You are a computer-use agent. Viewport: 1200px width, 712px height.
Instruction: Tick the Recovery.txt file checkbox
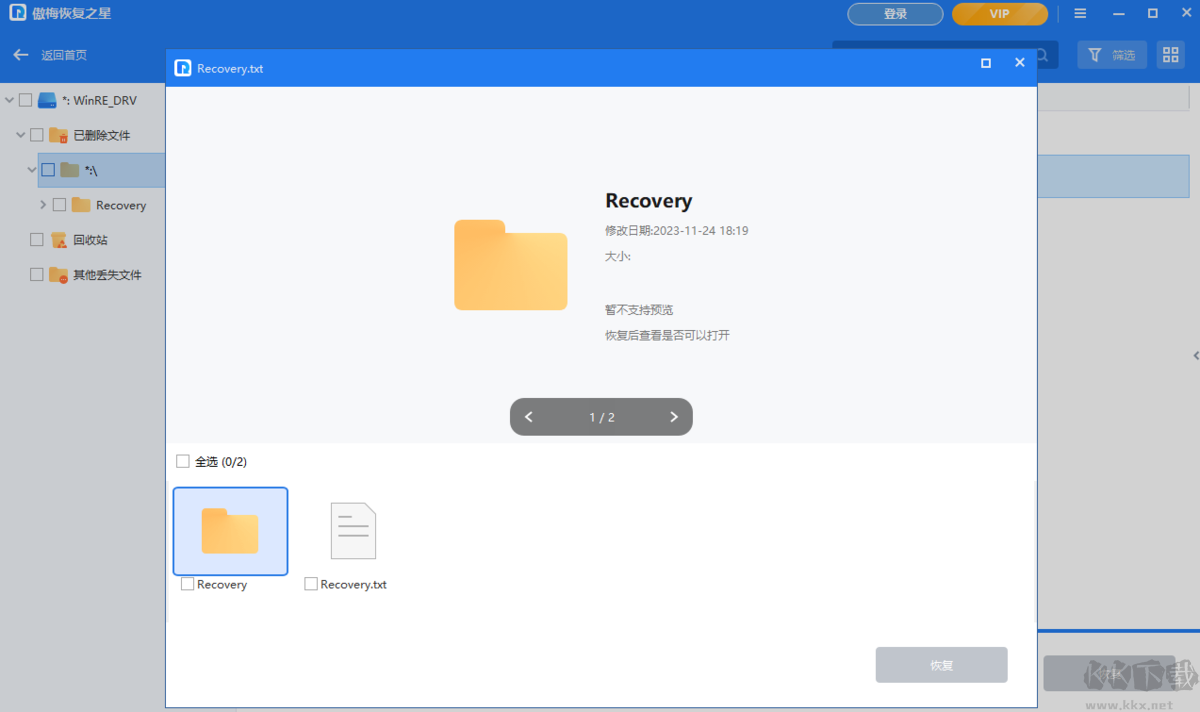point(310,583)
